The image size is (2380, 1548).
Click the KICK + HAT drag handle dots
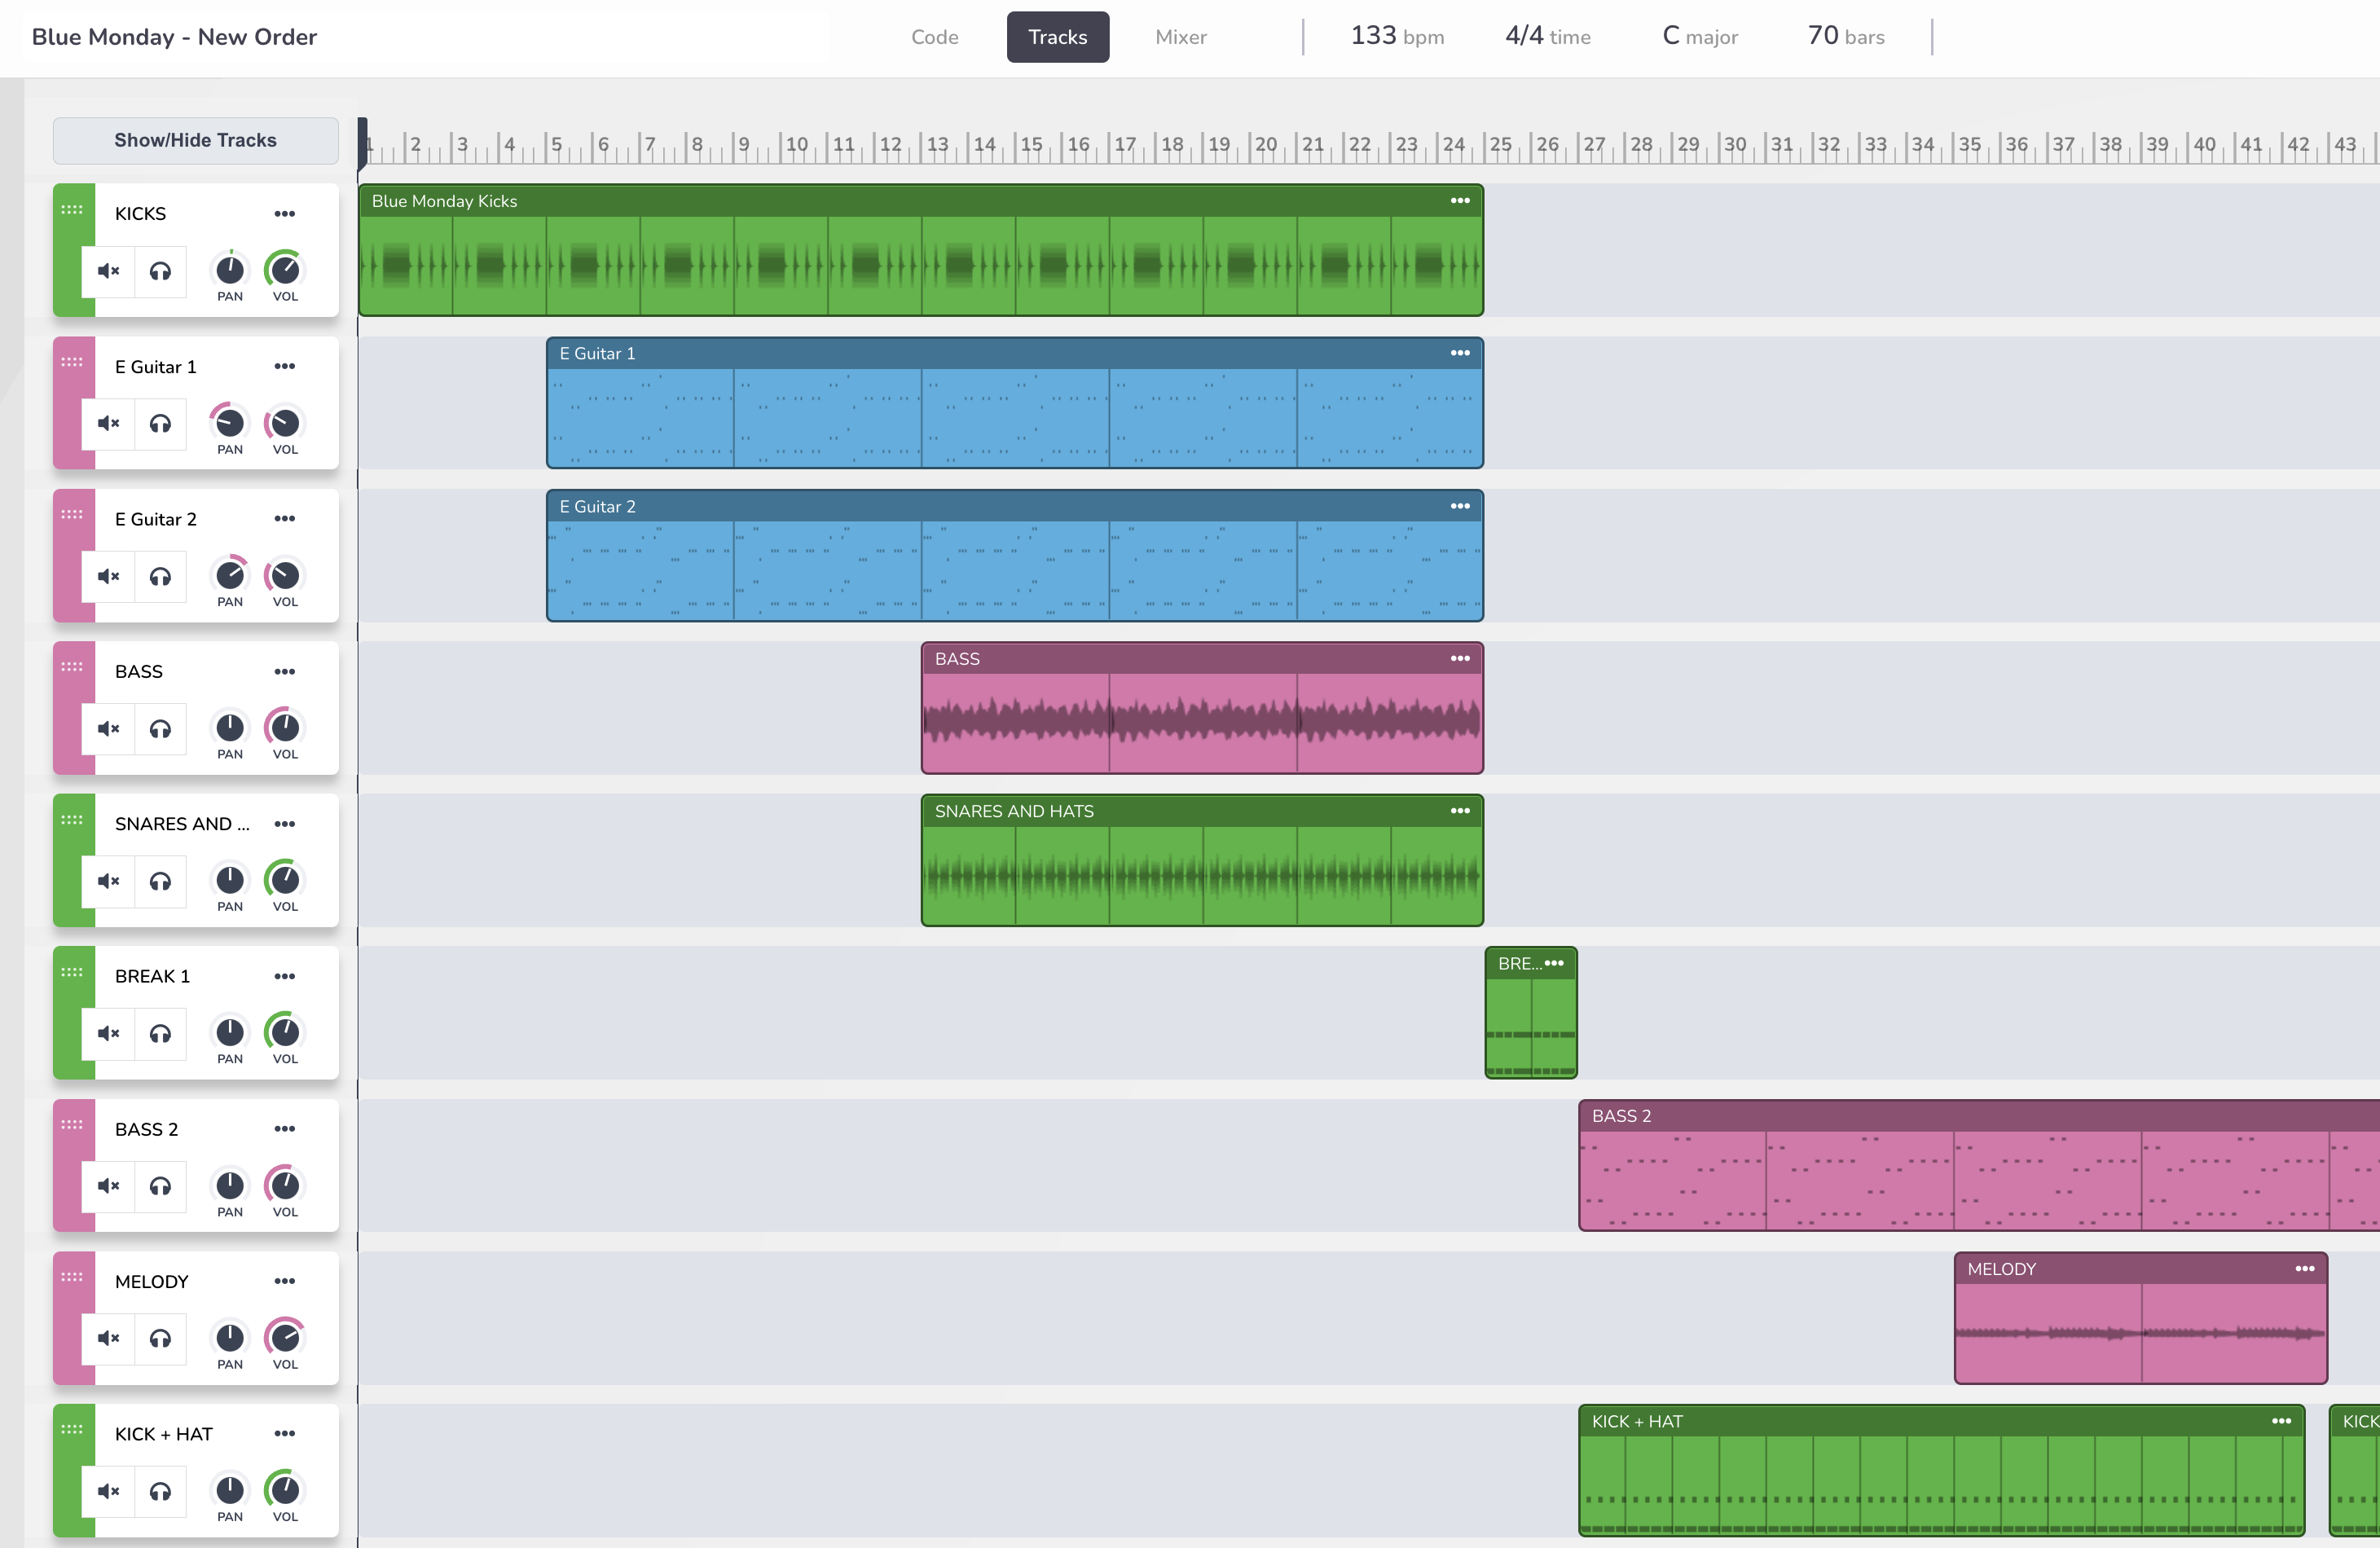coord(72,1429)
